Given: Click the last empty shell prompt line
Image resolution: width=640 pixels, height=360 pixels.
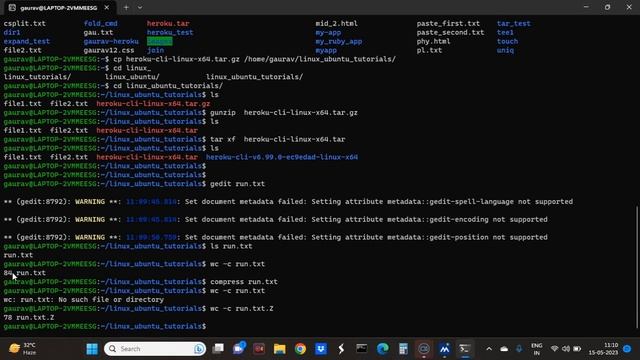Looking at the screenshot, I should 105,327.
